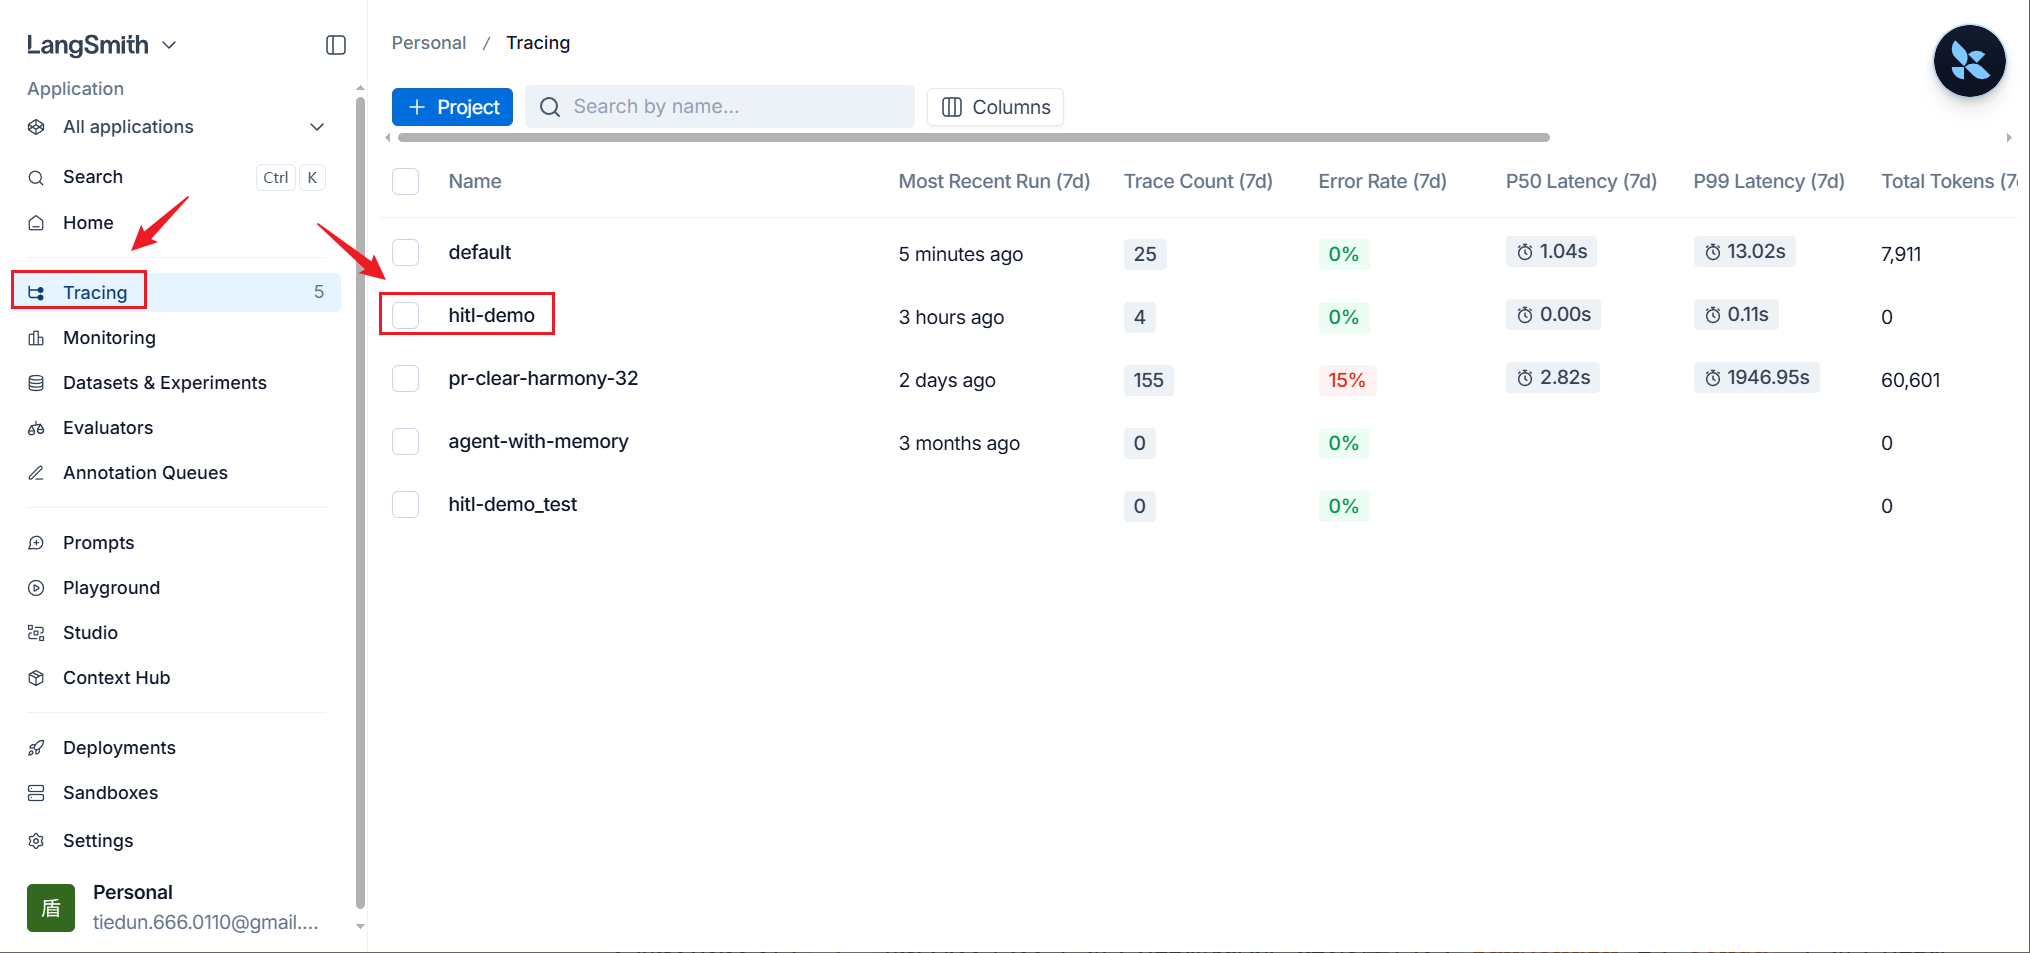Click the Name column header
The height and width of the screenshot is (953, 2030).
[x=475, y=182]
